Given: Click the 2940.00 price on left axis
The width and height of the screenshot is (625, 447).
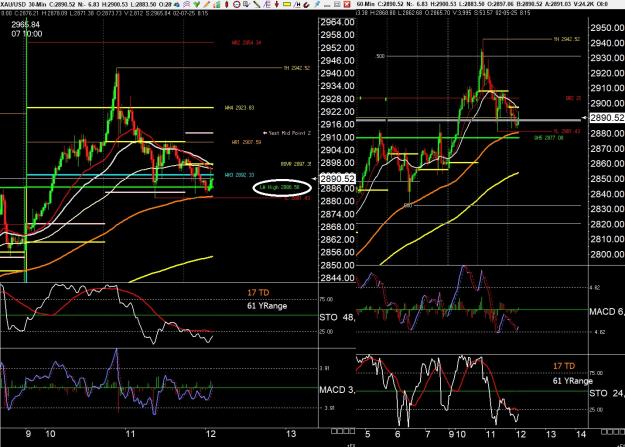Looking at the screenshot, I should click(x=337, y=73).
